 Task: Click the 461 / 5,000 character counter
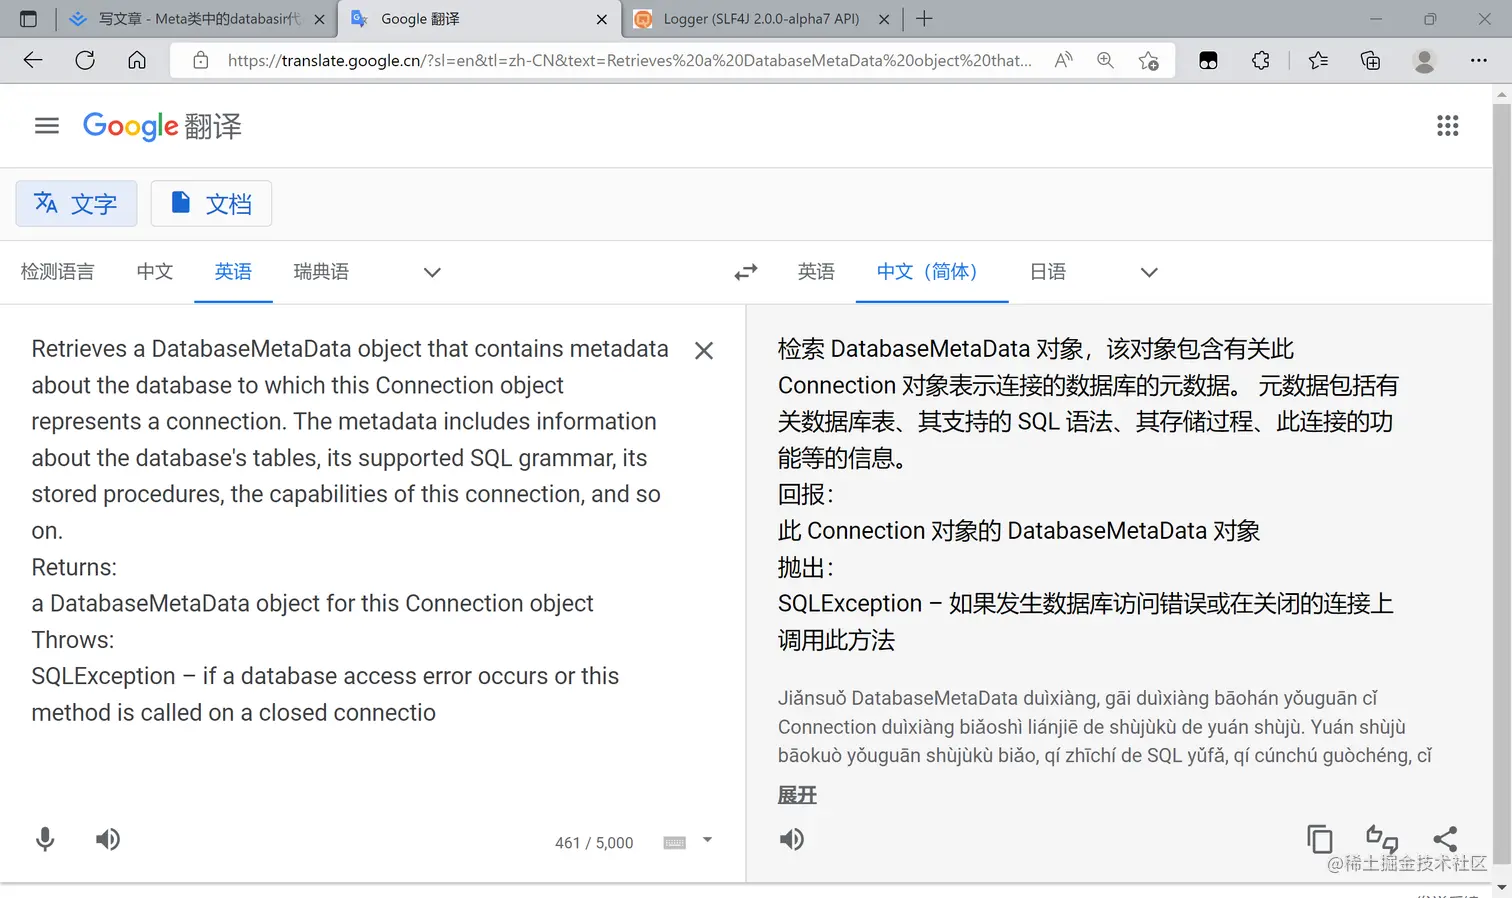coord(594,843)
